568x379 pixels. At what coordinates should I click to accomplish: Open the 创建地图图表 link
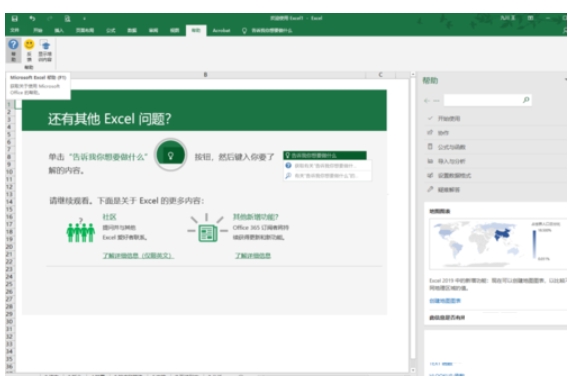(445, 301)
